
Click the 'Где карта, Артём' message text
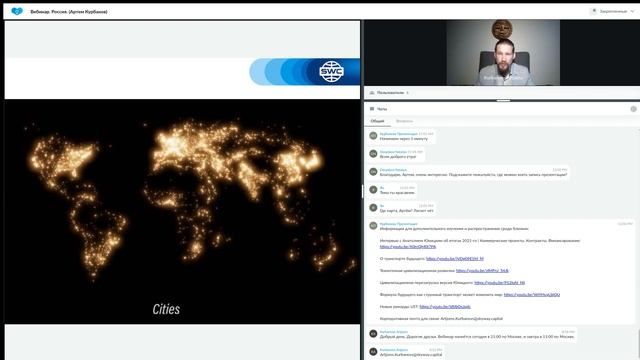tap(407, 211)
